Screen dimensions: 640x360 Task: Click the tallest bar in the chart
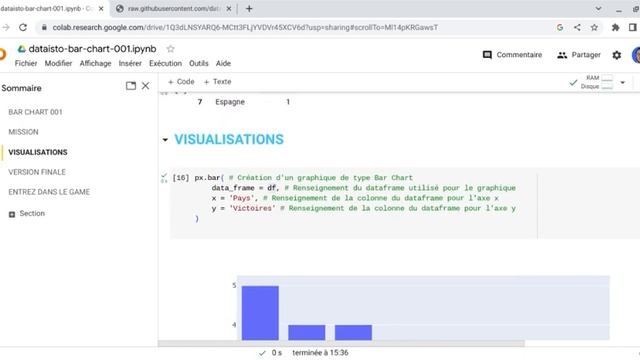(260, 313)
